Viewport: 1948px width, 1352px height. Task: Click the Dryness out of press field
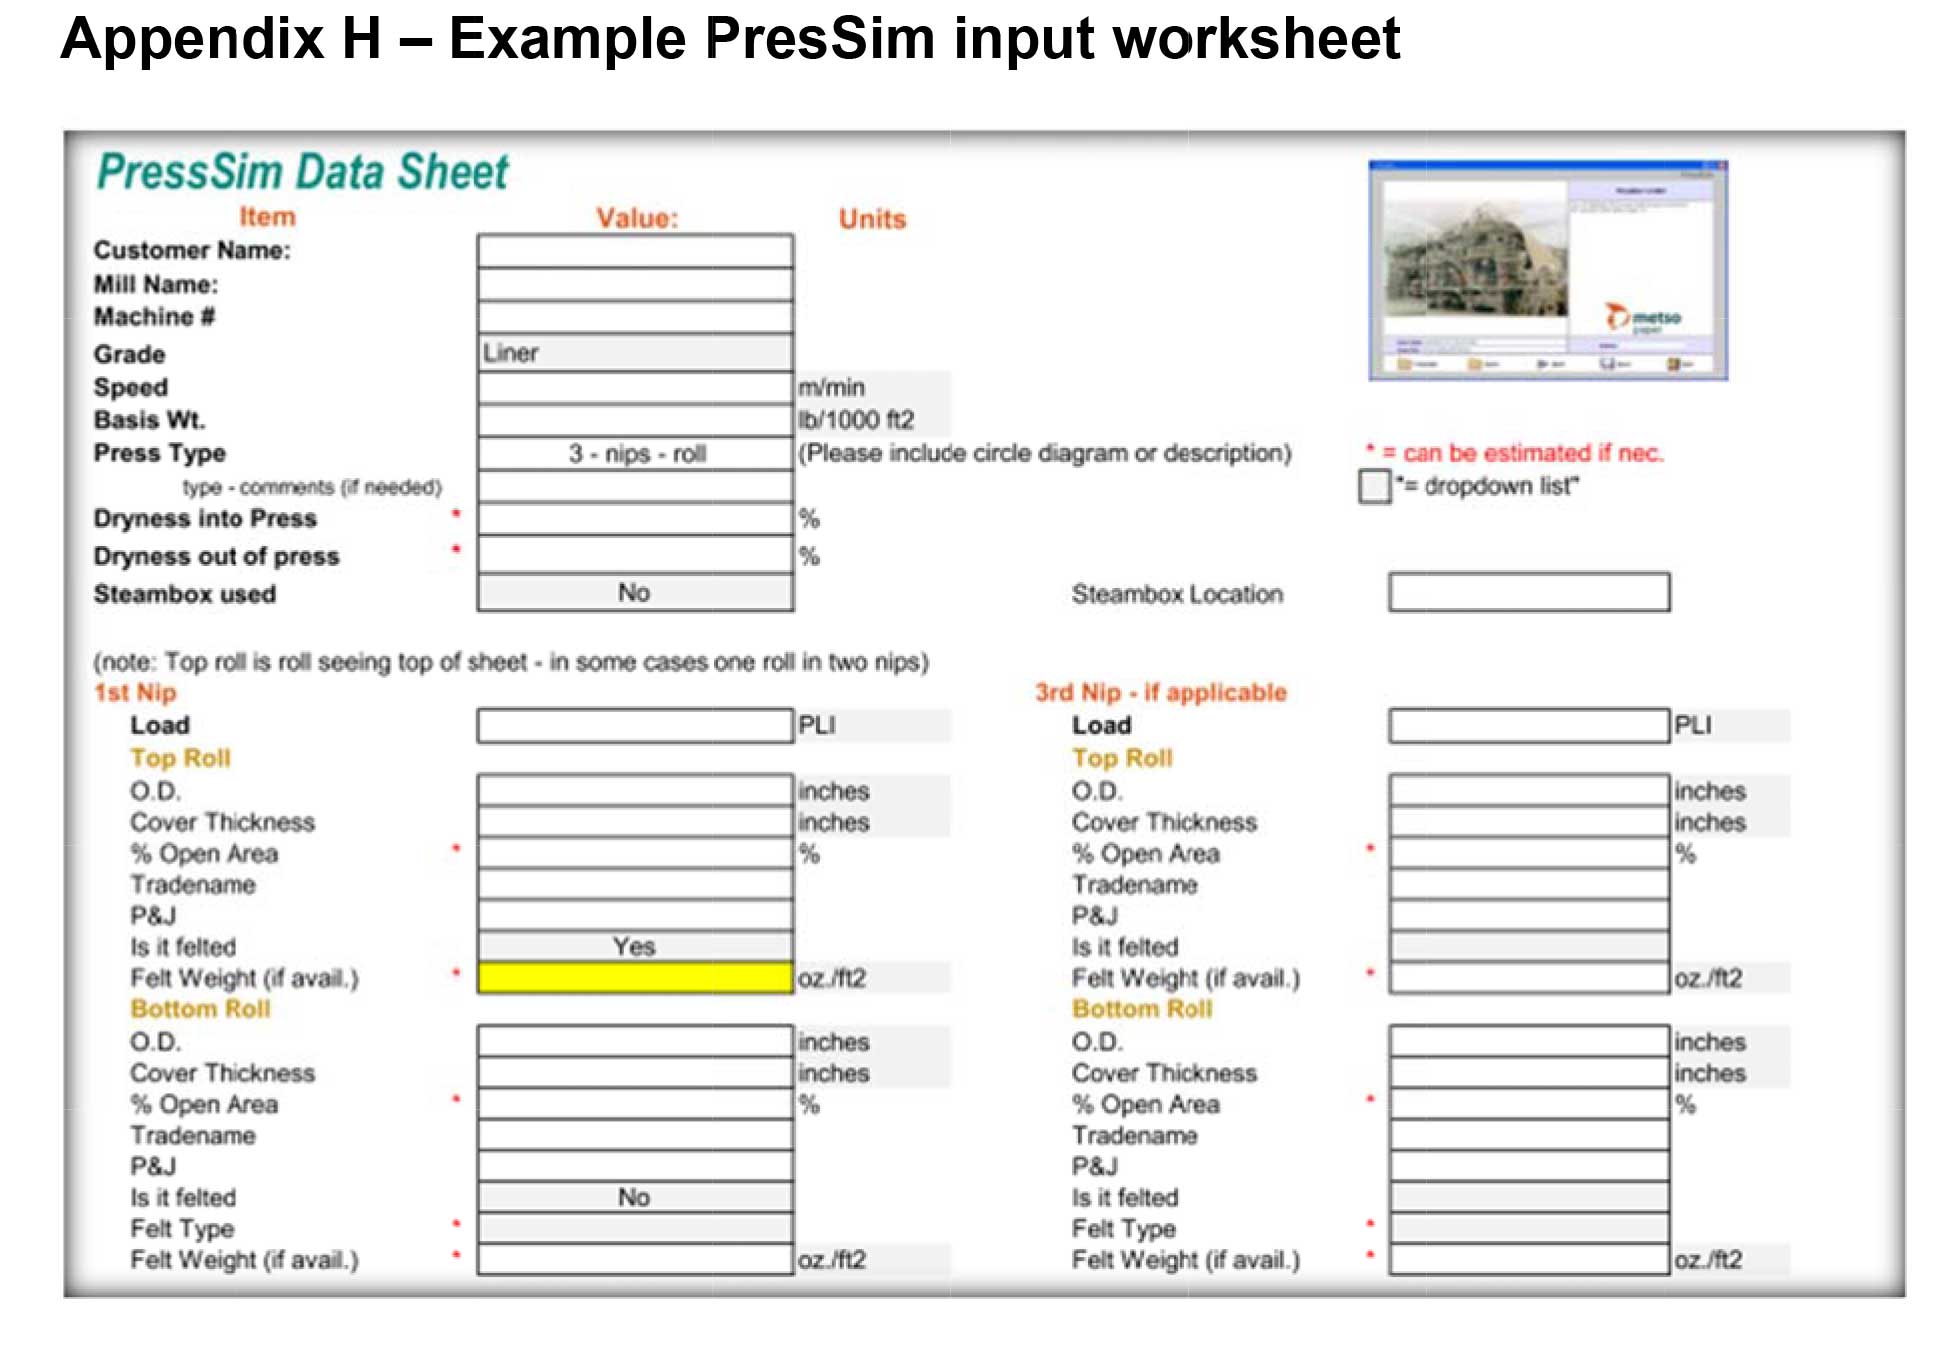(635, 554)
